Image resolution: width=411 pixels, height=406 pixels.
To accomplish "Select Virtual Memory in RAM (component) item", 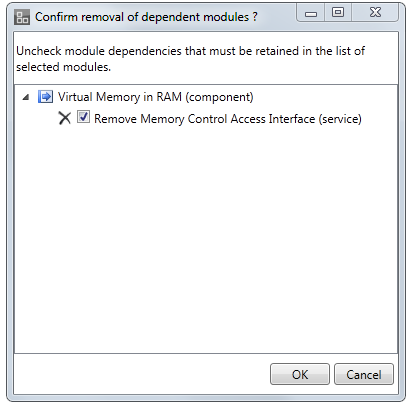I will [x=156, y=97].
